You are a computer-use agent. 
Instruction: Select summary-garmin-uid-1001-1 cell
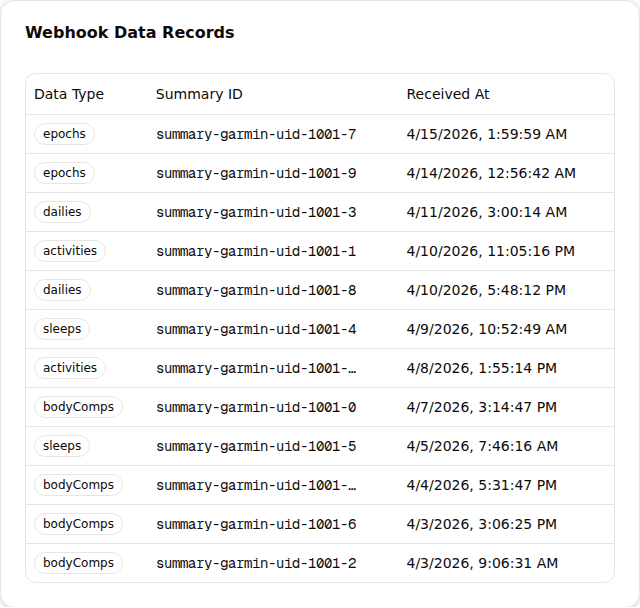pos(256,251)
